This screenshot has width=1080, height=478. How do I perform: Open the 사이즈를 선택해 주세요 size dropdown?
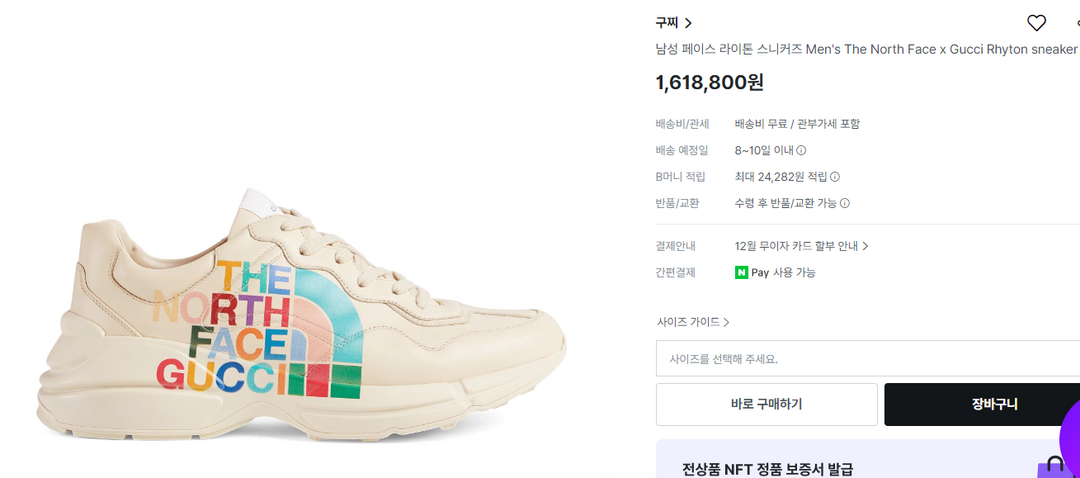point(868,358)
